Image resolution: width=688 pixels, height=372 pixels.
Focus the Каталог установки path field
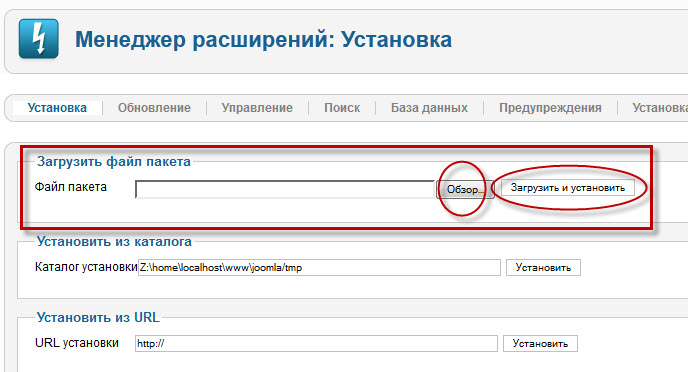click(x=319, y=268)
